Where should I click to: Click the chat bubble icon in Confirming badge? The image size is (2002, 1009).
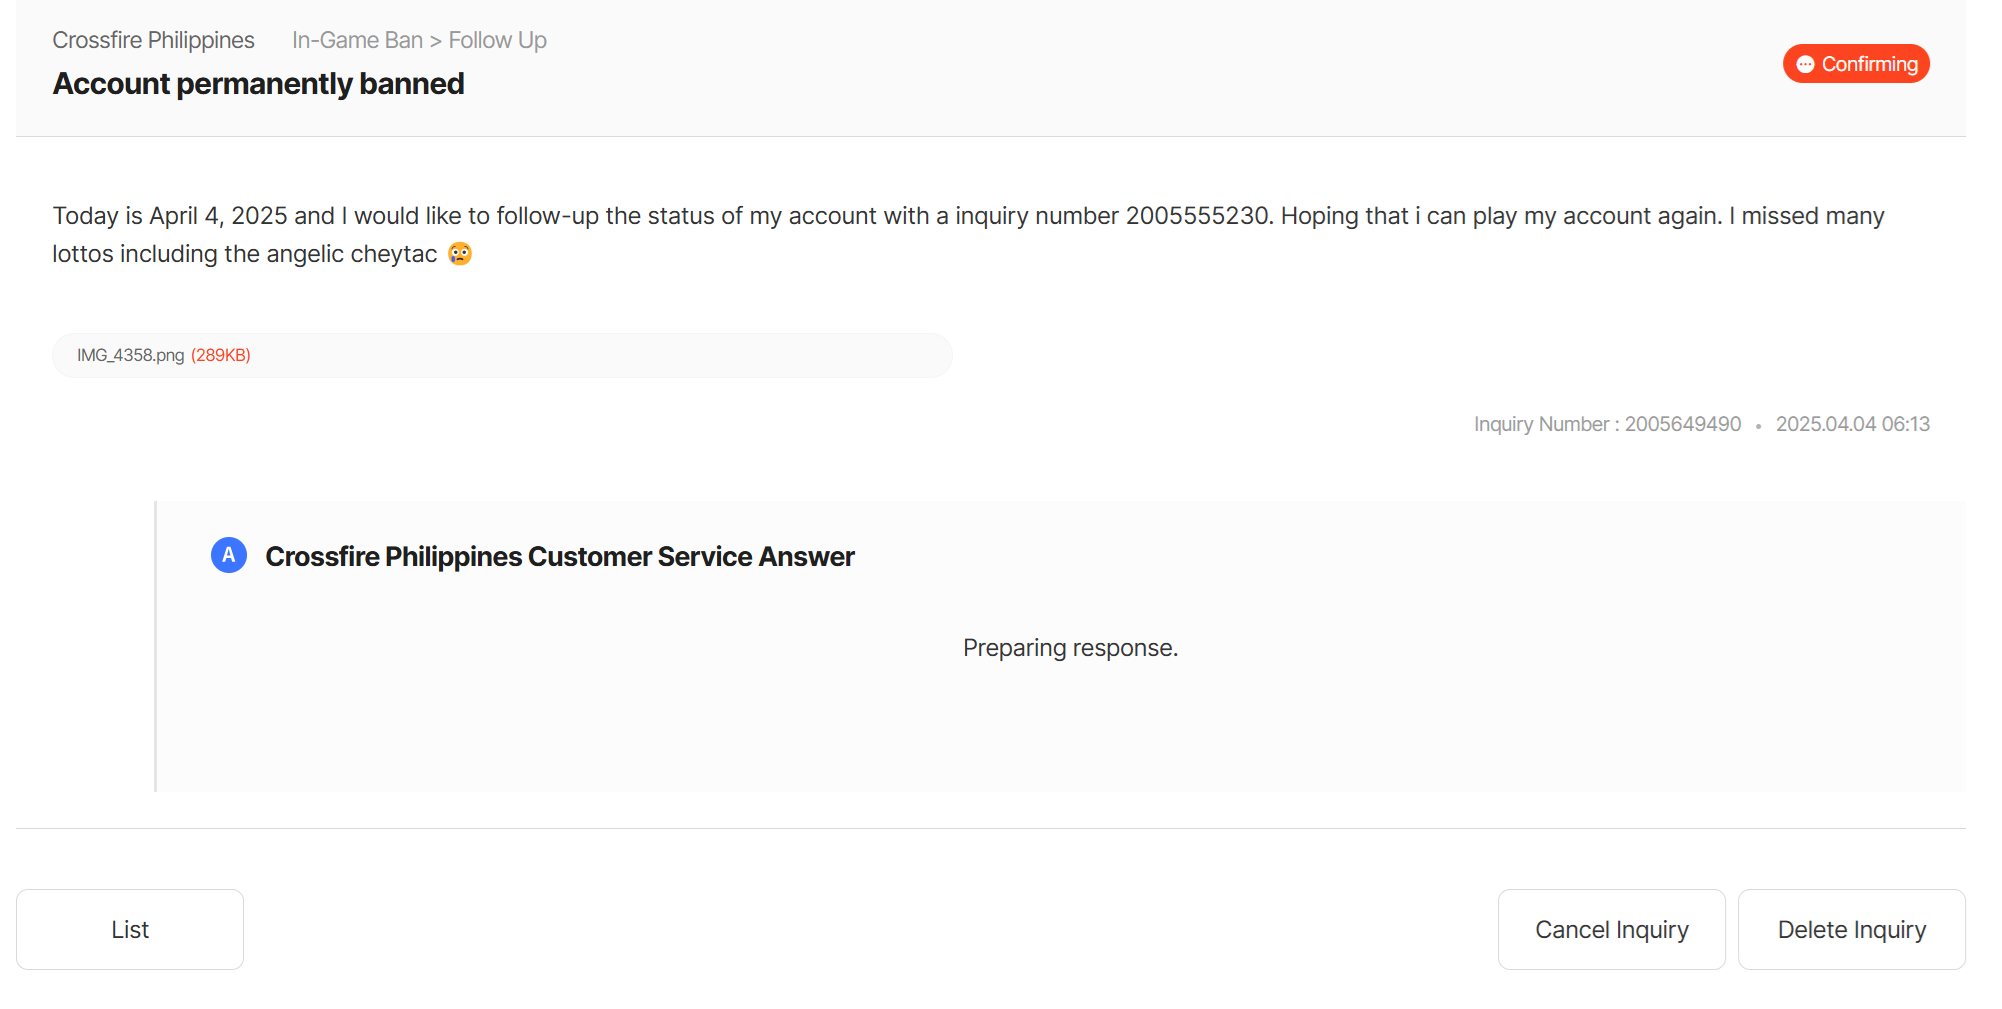tap(1805, 64)
